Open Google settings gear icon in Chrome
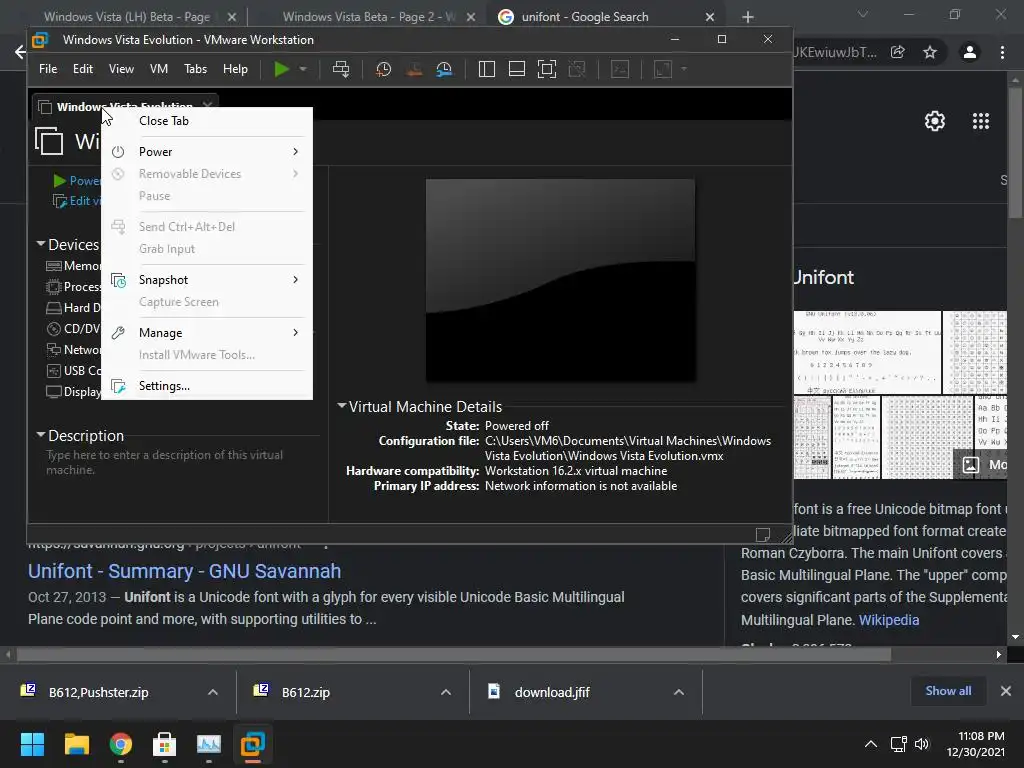Viewport: 1024px width, 768px height. coord(935,121)
